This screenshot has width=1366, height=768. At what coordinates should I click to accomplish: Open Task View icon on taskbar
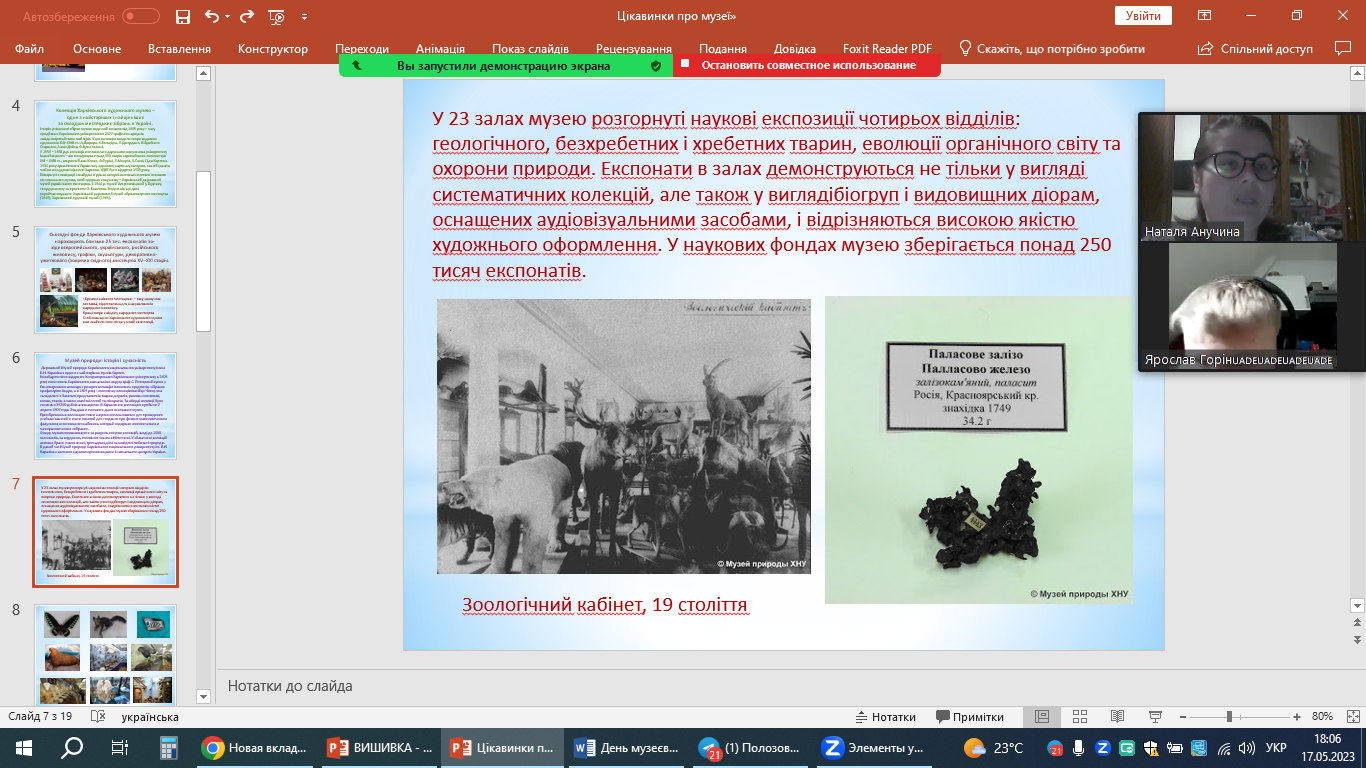[x=119, y=748]
